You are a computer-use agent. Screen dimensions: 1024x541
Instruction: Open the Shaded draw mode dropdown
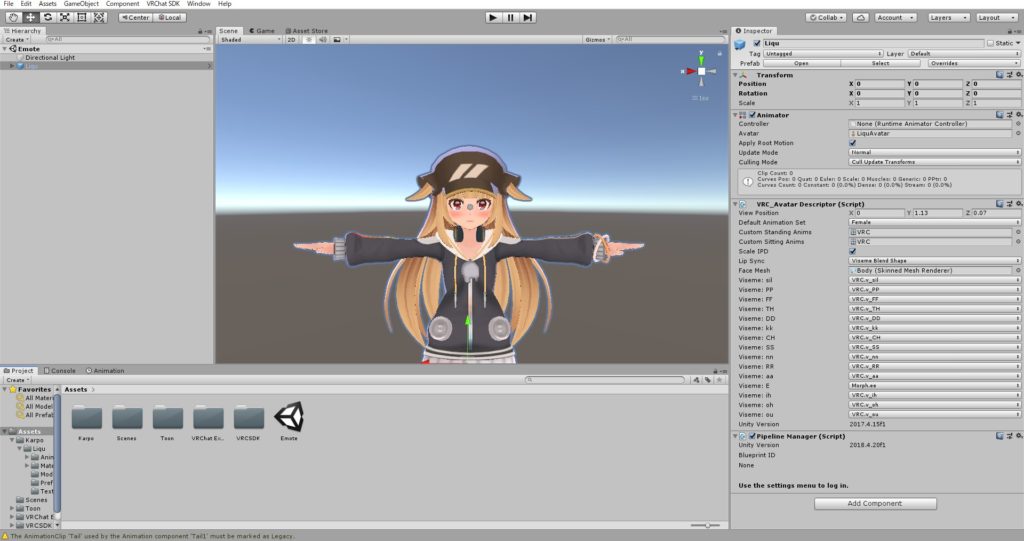pos(250,40)
